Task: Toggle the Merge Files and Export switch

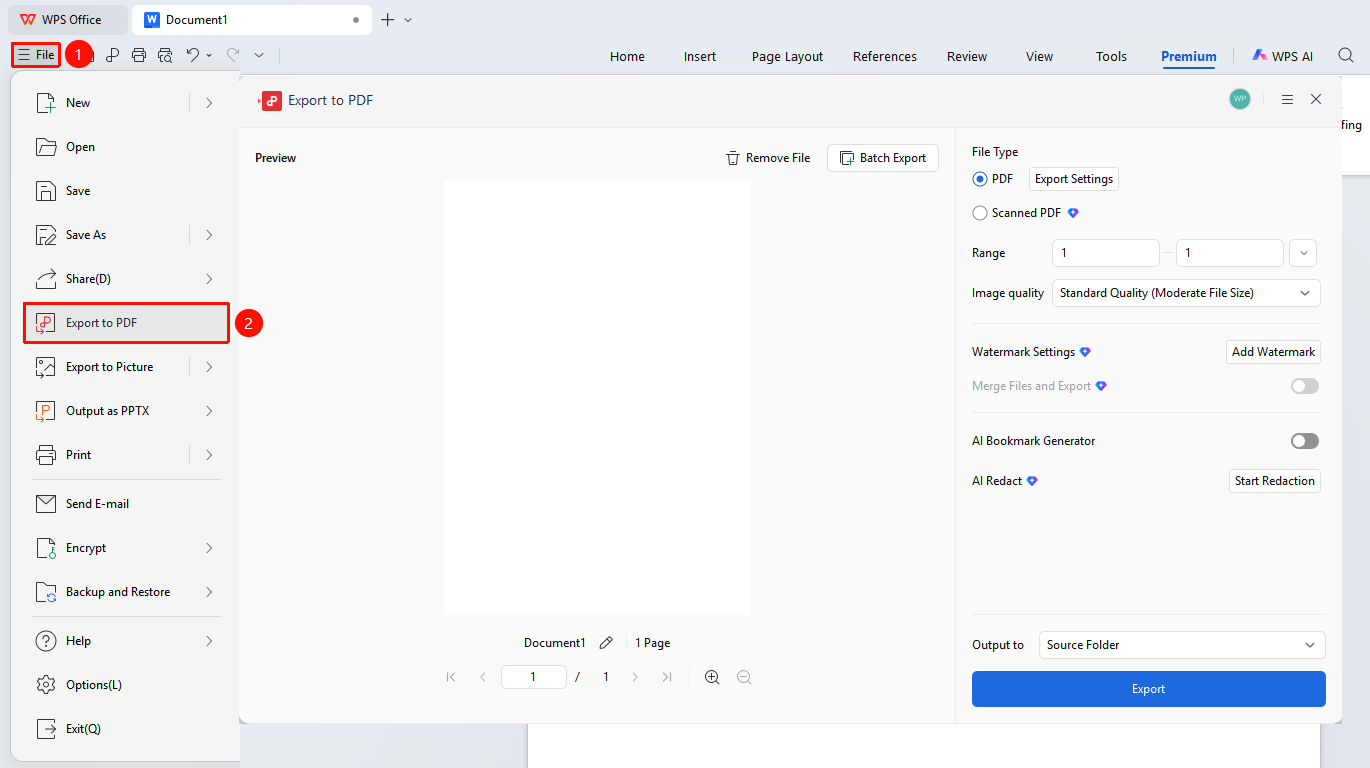Action: coord(1305,386)
